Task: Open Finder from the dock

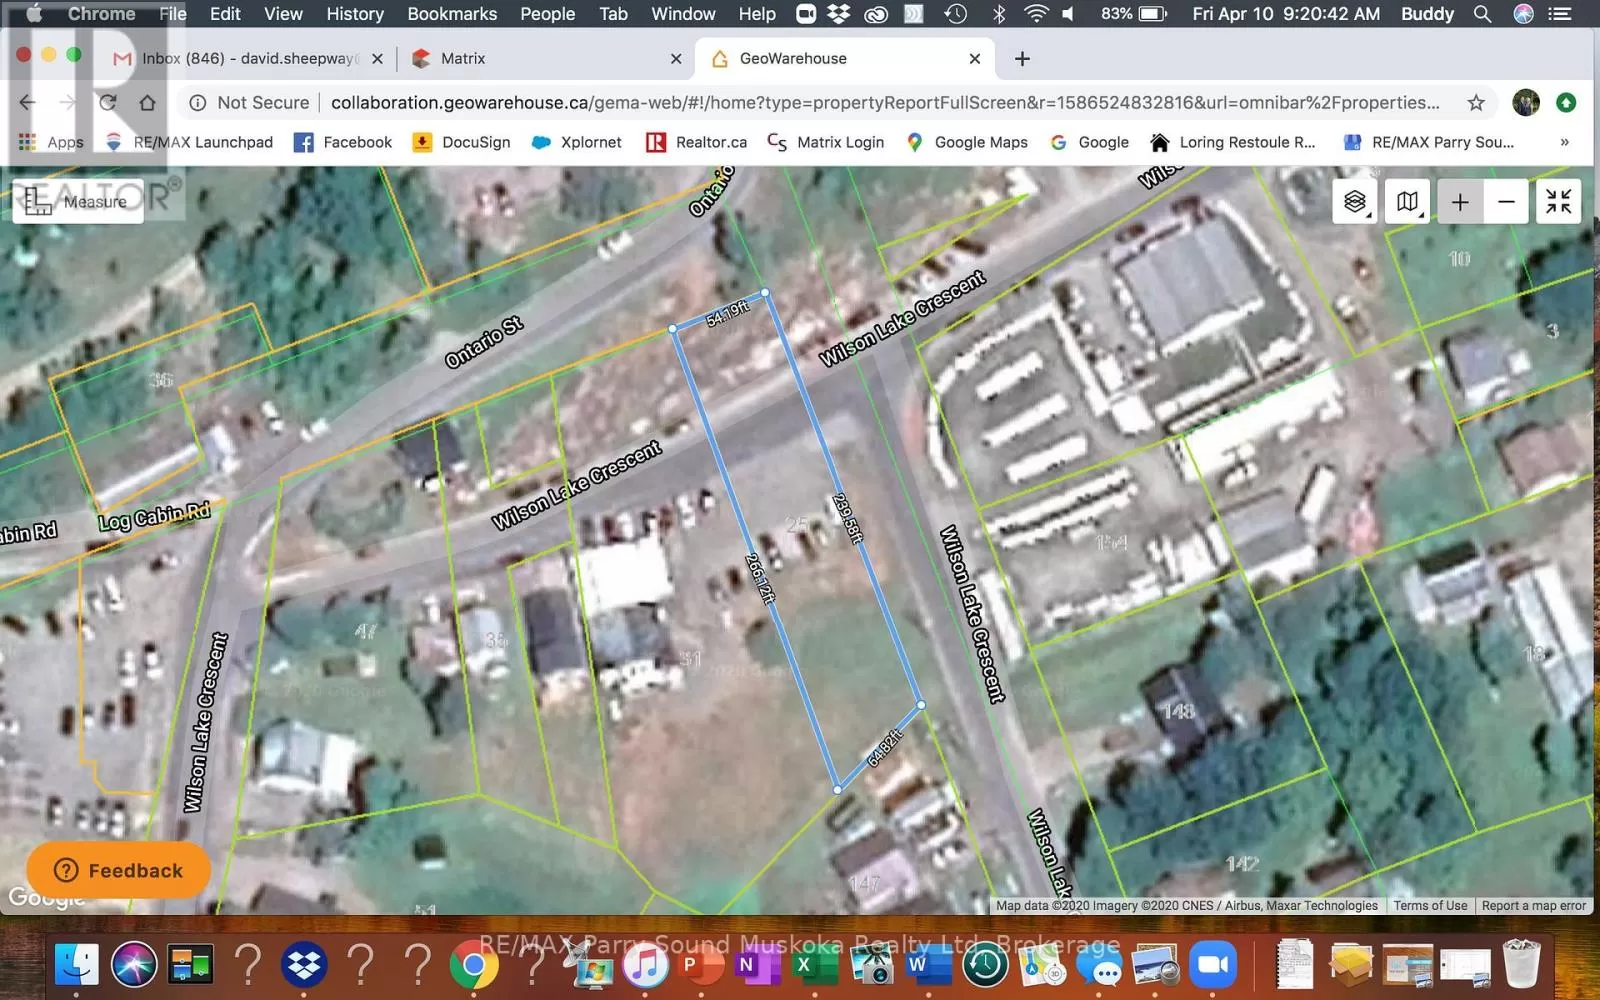Action: point(77,965)
